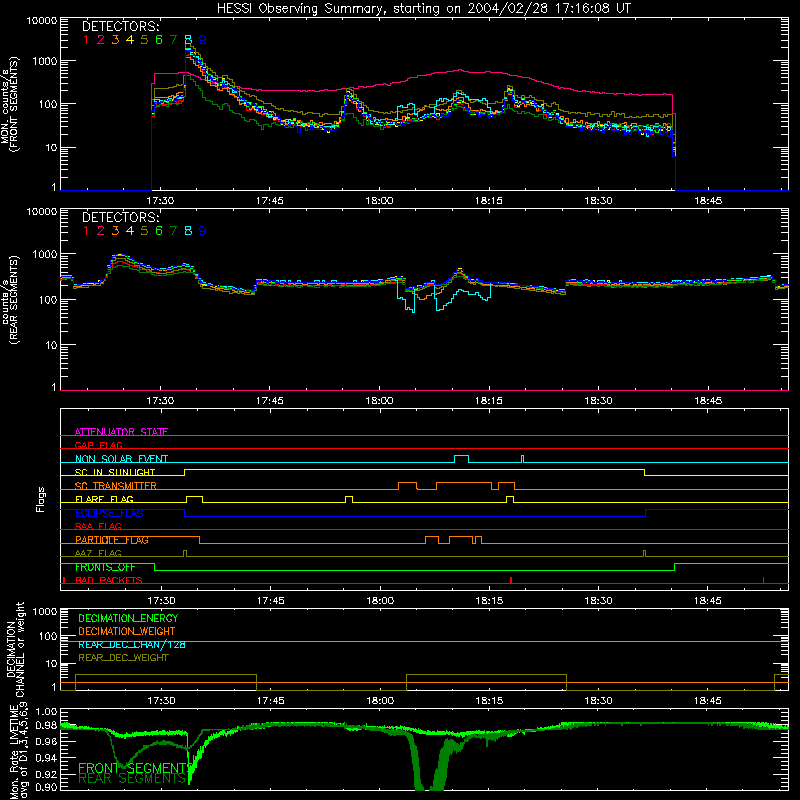800x800 pixels.
Task: Select magenta detector 2 in front segments legend
Action: point(101,40)
